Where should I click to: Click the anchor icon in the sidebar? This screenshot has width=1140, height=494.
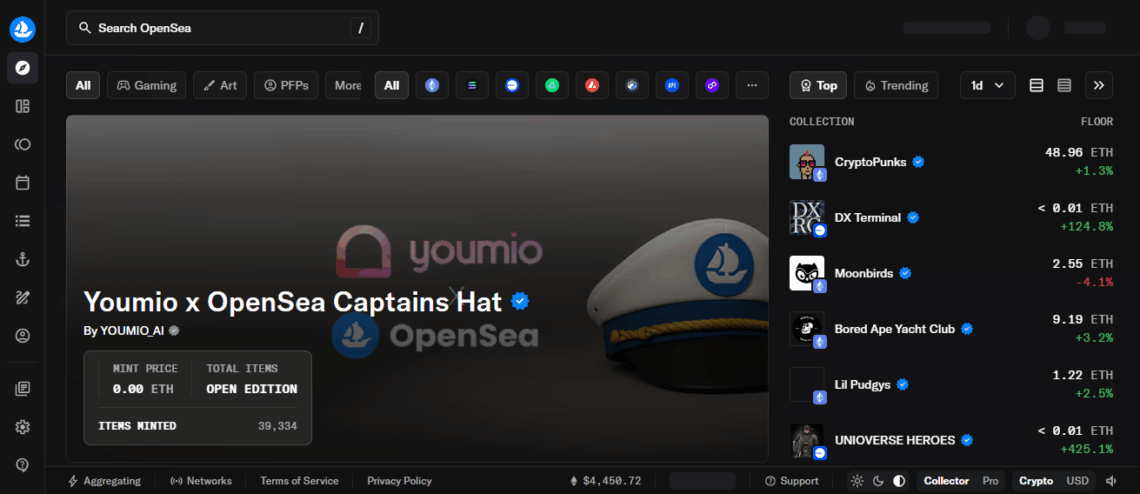coord(22,260)
